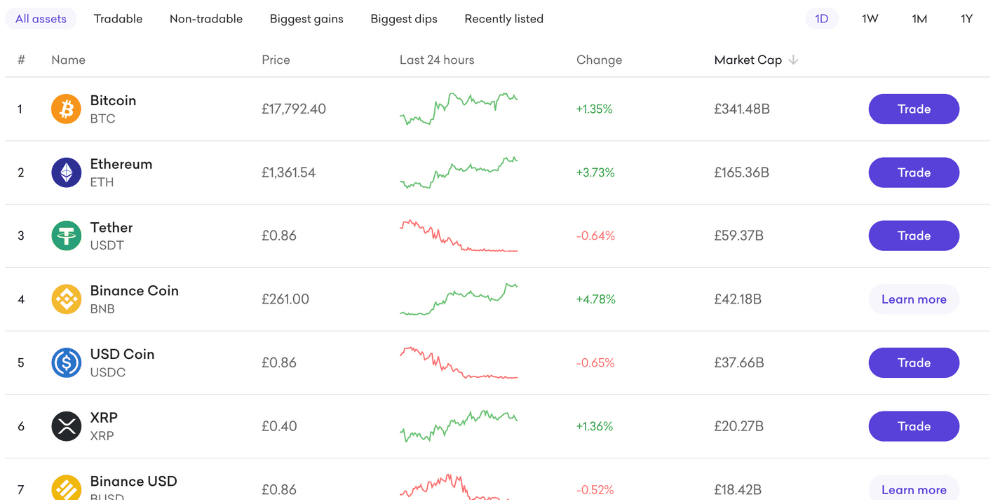This screenshot has width=1000, height=500.
Task: Select the 1D time range
Action: point(821,19)
